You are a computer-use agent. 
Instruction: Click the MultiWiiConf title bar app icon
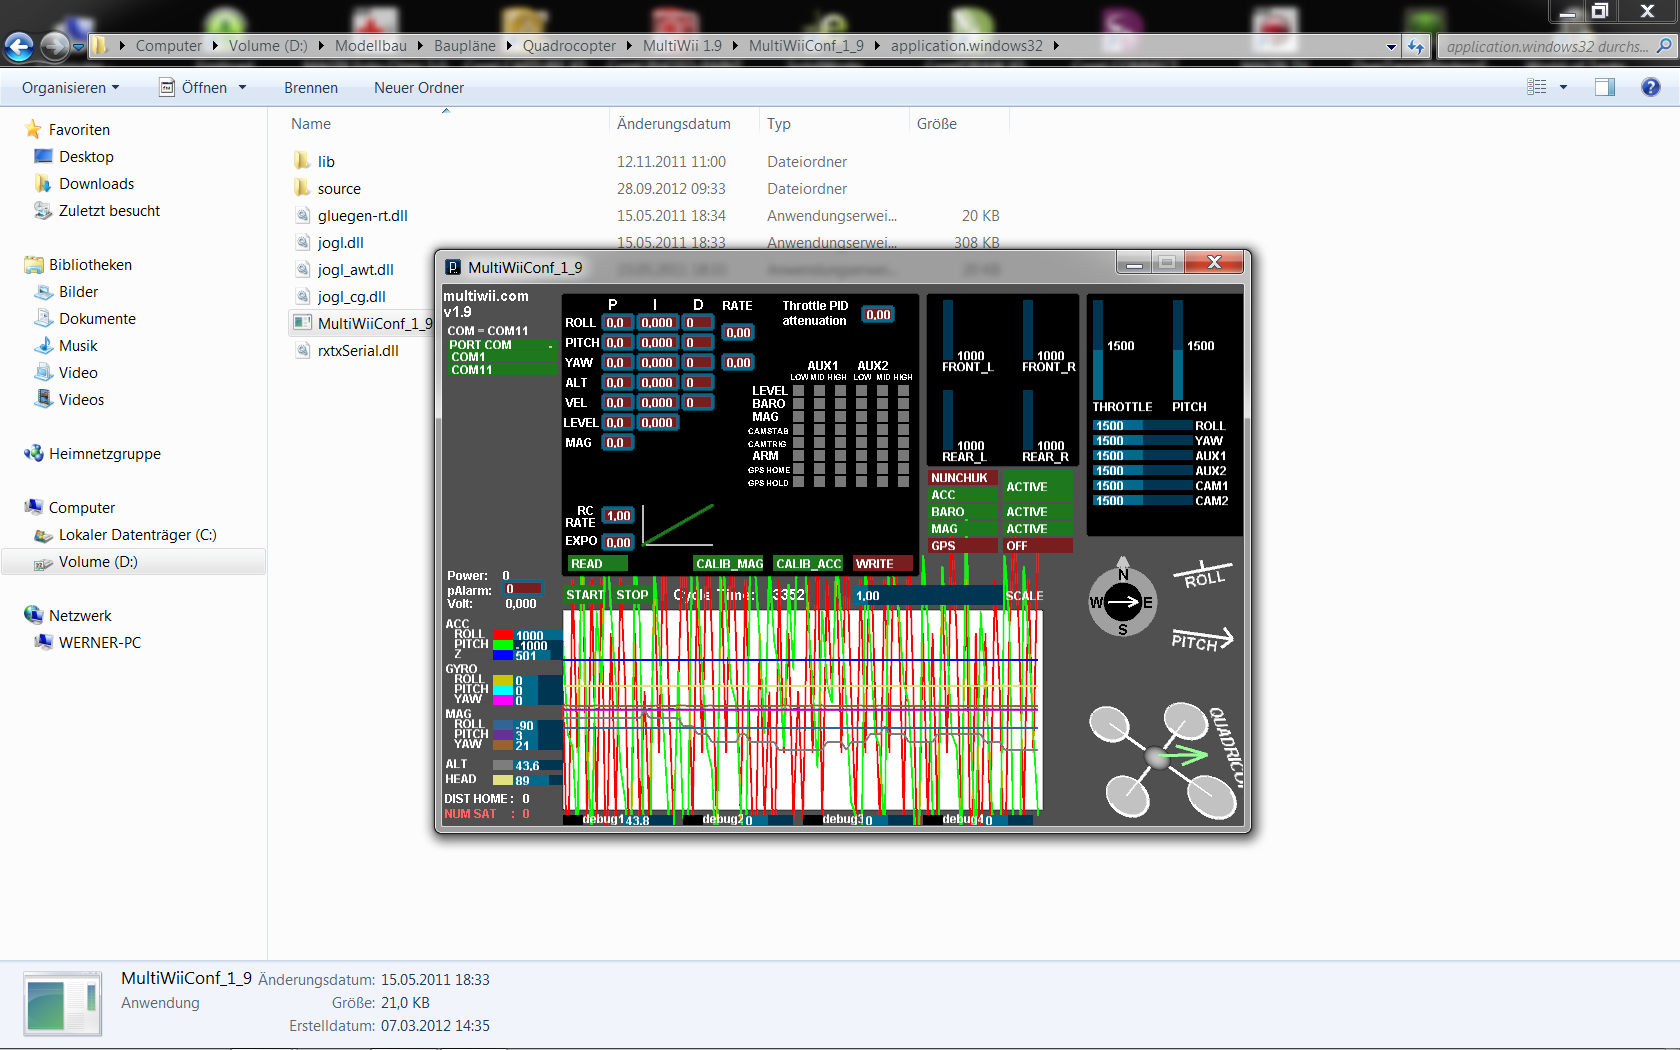click(x=453, y=267)
